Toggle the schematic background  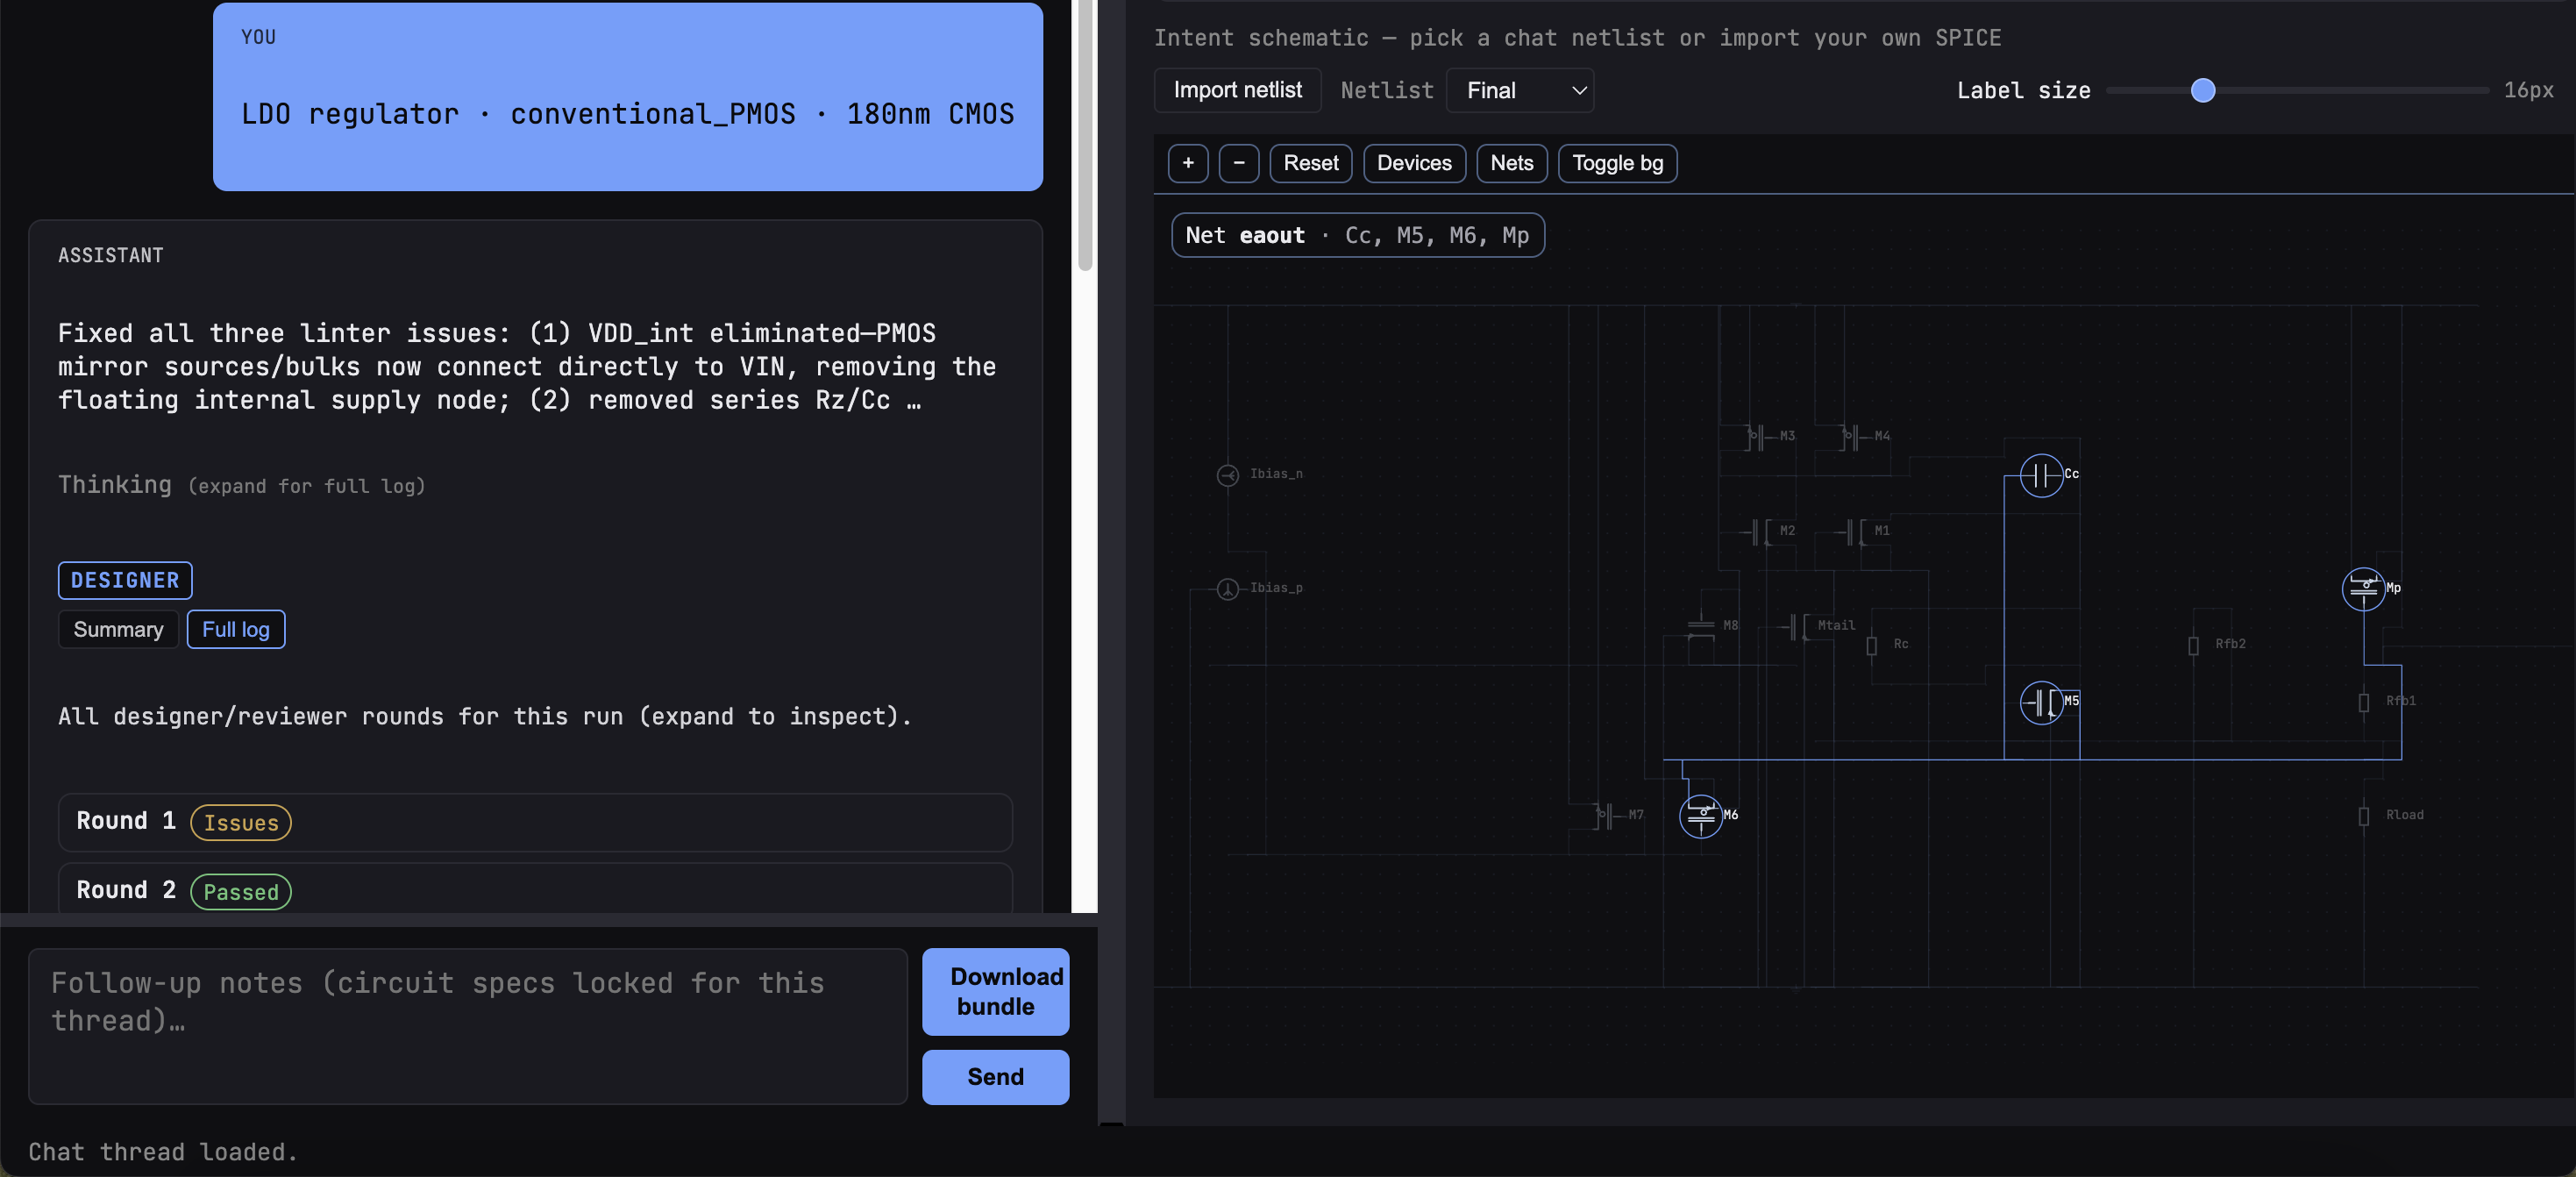click(x=1617, y=163)
